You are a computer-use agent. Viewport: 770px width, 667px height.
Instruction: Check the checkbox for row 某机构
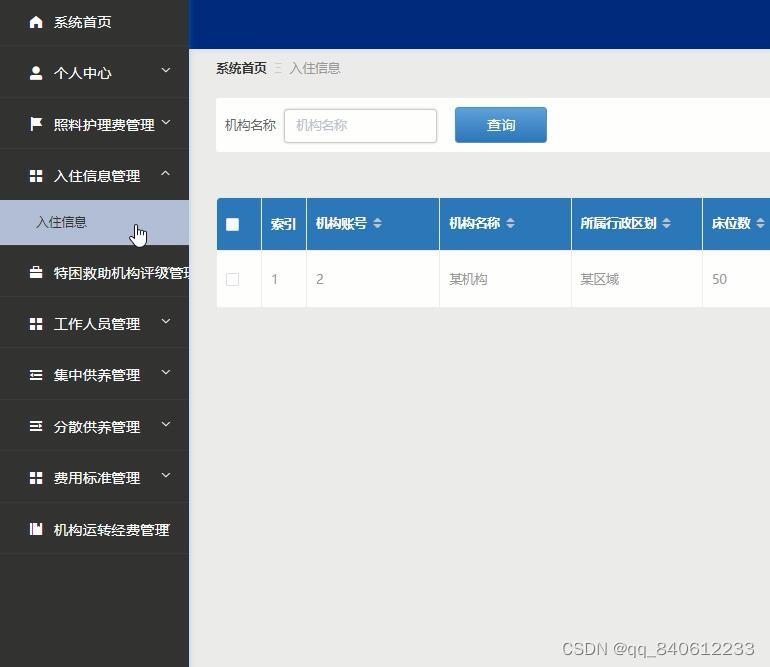[232, 279]
